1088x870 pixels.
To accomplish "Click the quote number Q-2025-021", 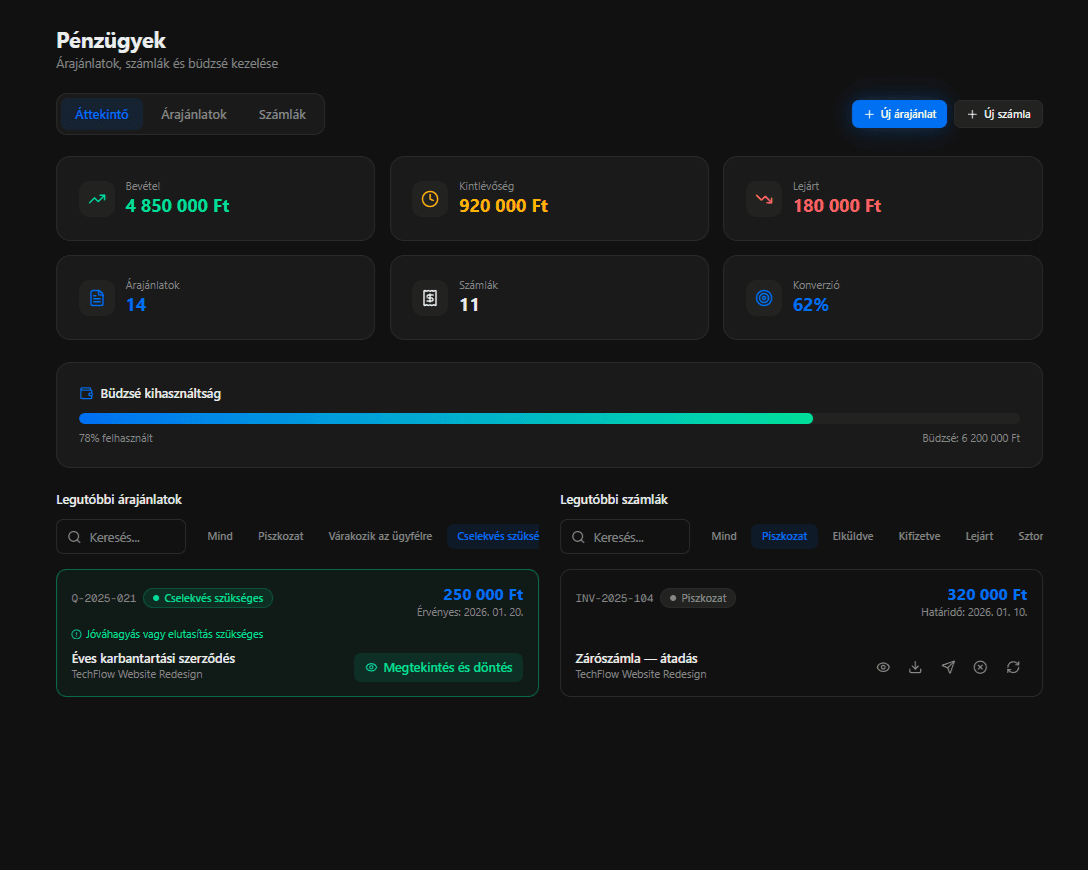I will coord(104,598).
